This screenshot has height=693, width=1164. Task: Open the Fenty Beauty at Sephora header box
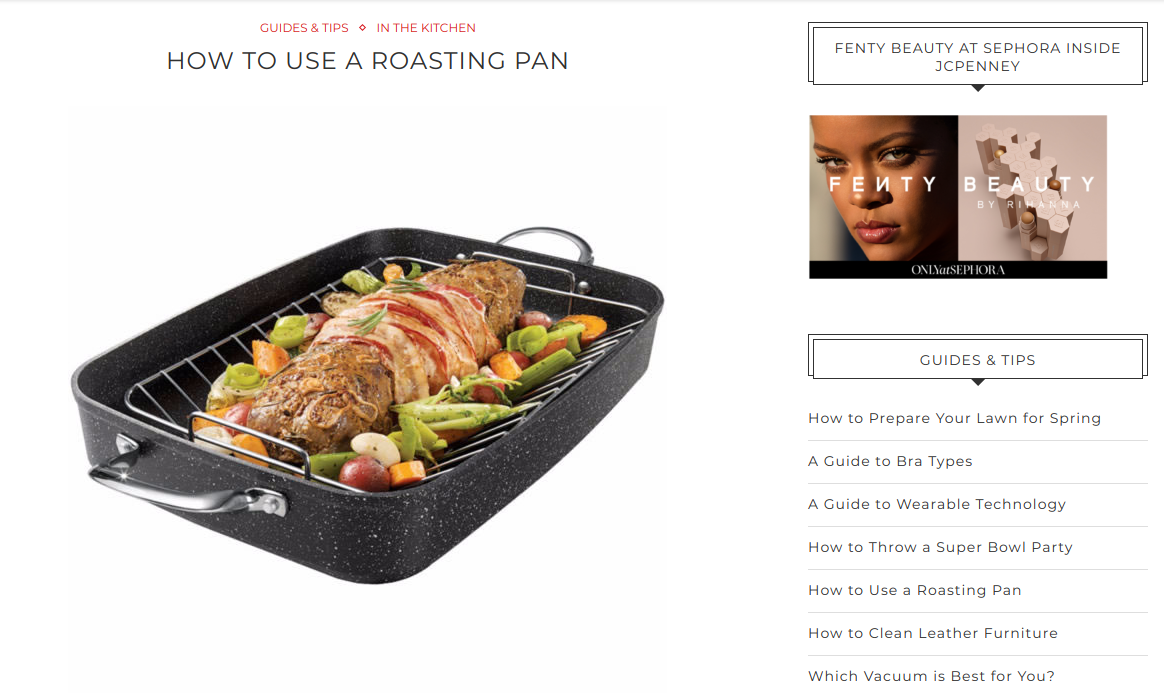978,54
